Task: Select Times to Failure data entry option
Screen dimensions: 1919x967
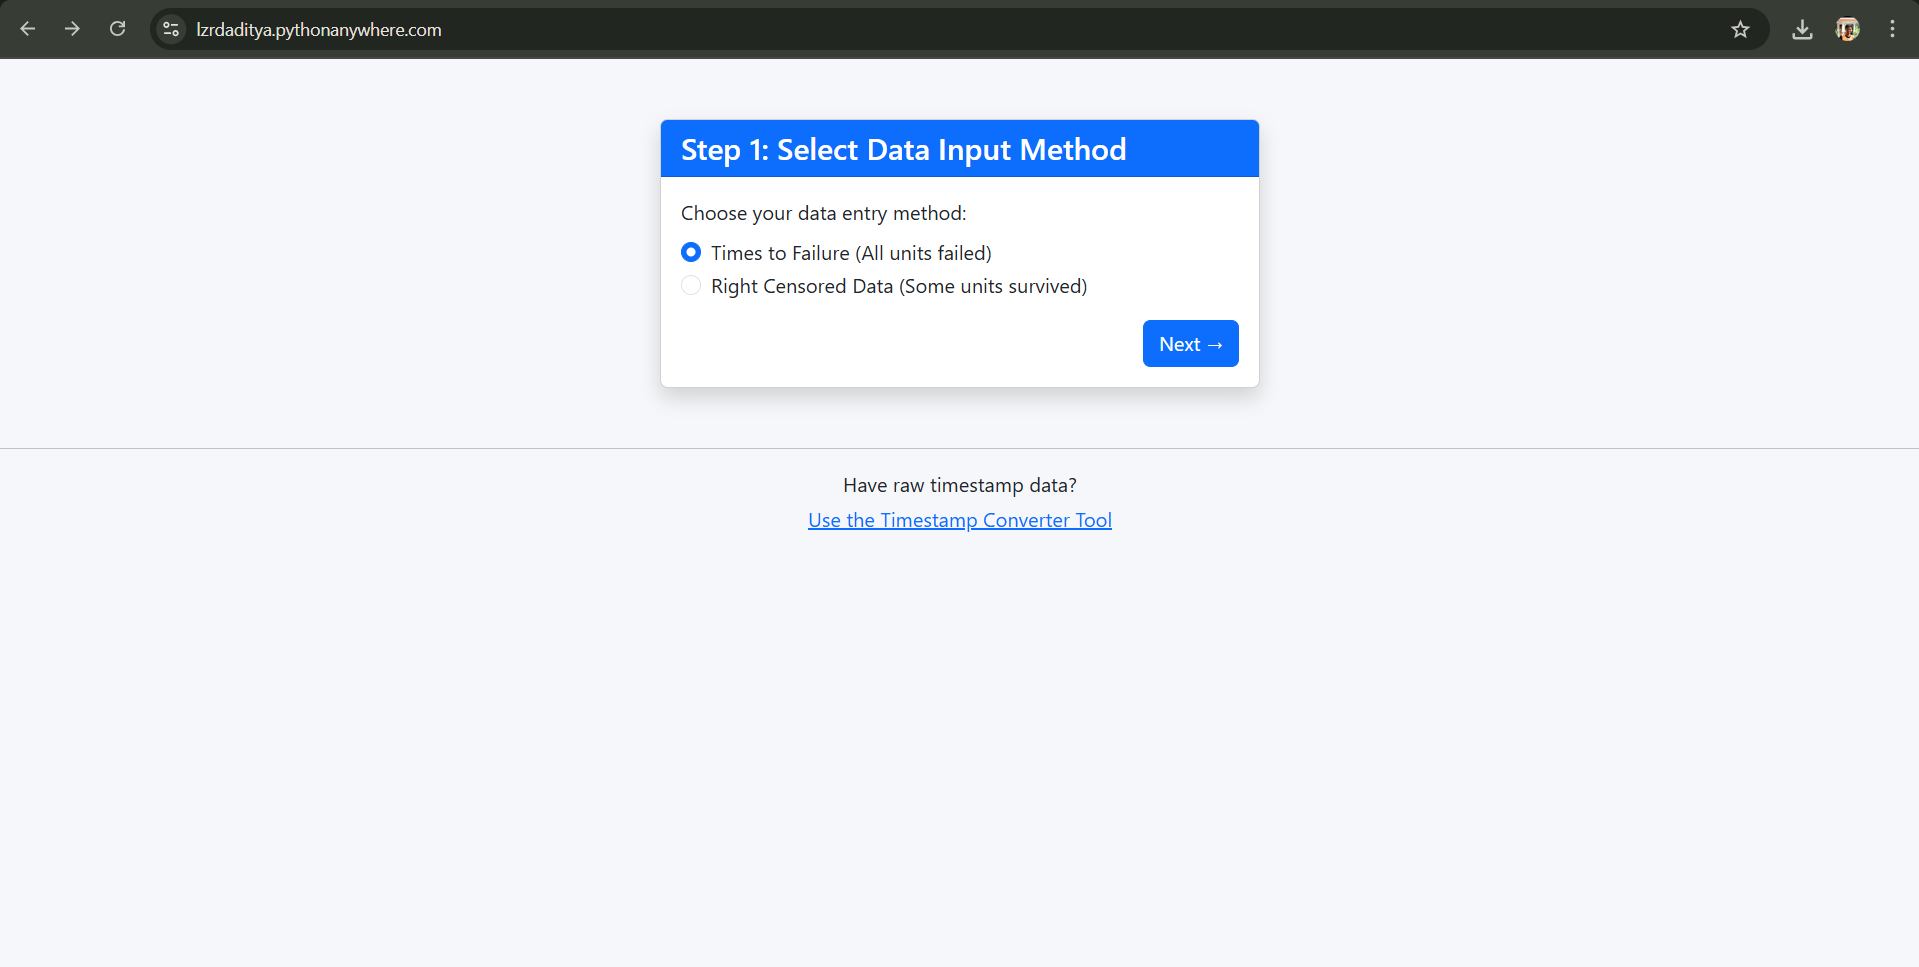Action: [x=691, y=252]
